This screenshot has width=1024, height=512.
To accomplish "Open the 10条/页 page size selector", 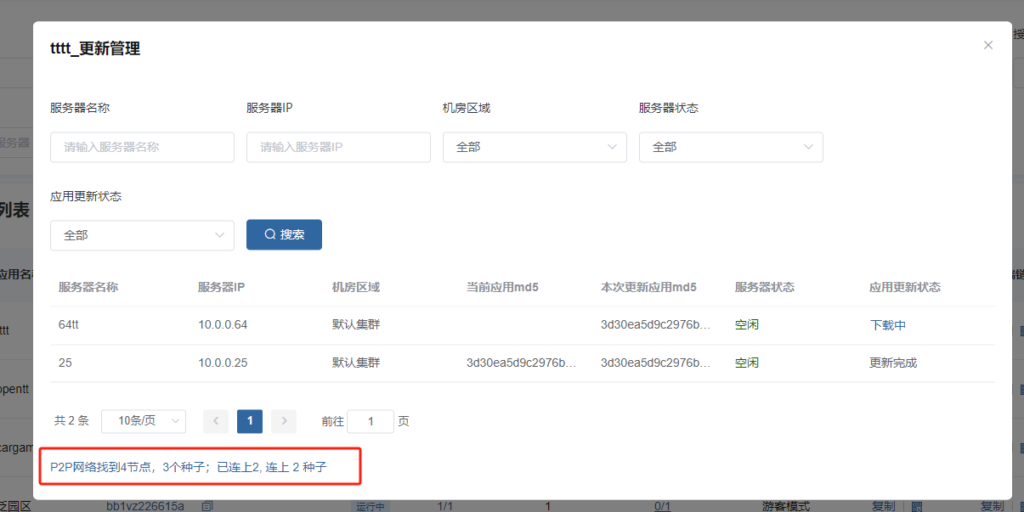I will coord(143,421).
